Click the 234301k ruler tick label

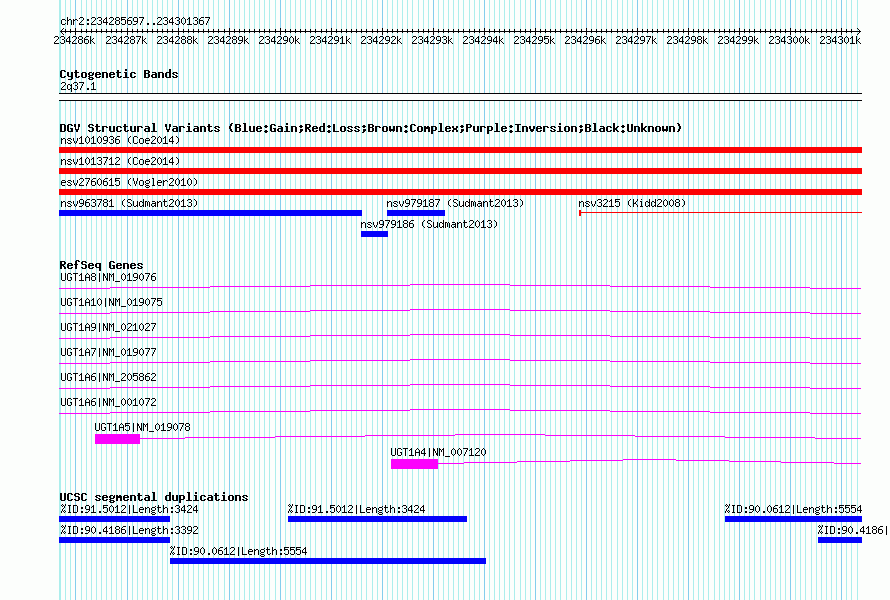(x=840, y=40)
